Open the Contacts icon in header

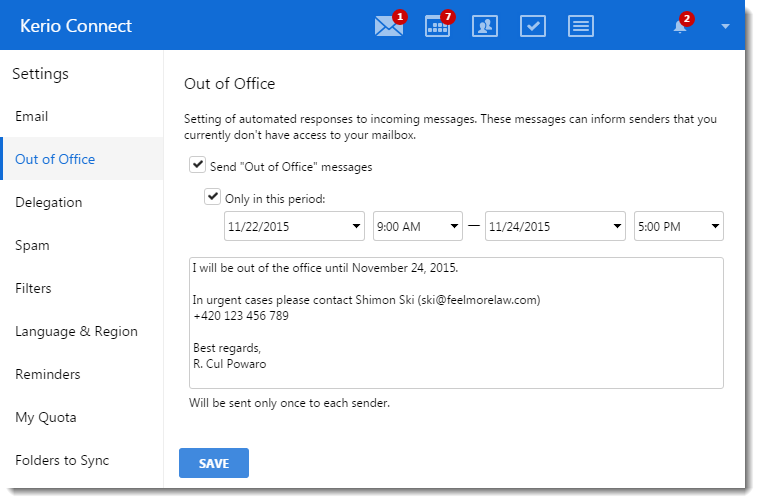coord(485,26)
